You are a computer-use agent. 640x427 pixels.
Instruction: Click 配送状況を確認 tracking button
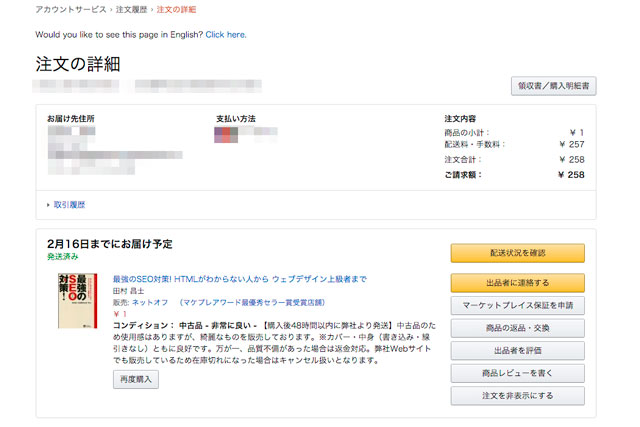tap(518, 253)
